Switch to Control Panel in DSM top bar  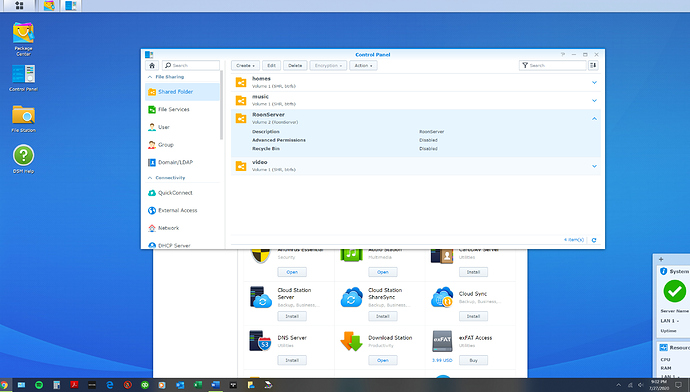coord(70,5)
